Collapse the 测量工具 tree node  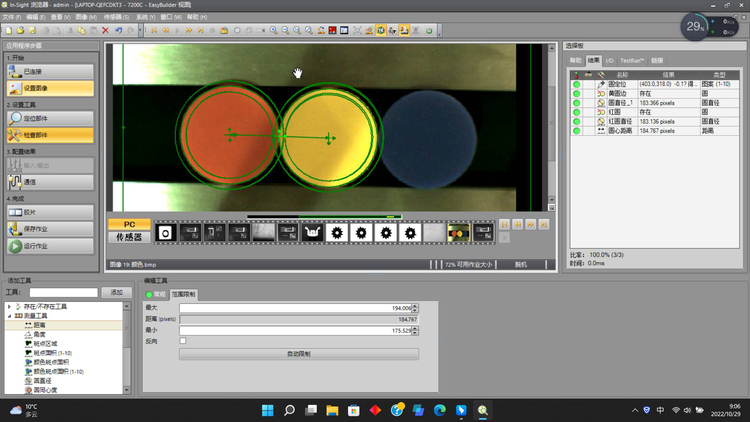9,315
